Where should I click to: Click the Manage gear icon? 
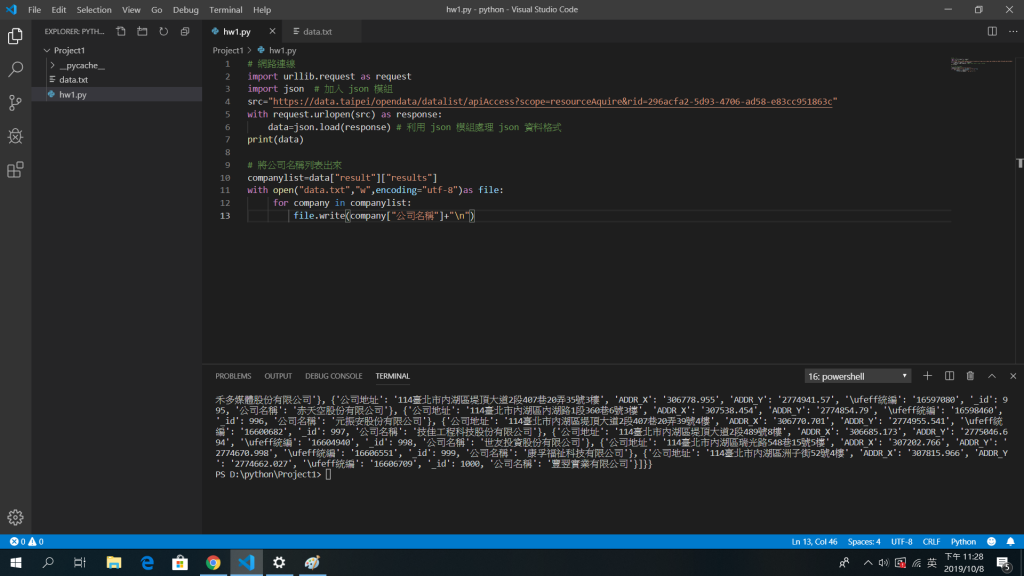point(15,517)
